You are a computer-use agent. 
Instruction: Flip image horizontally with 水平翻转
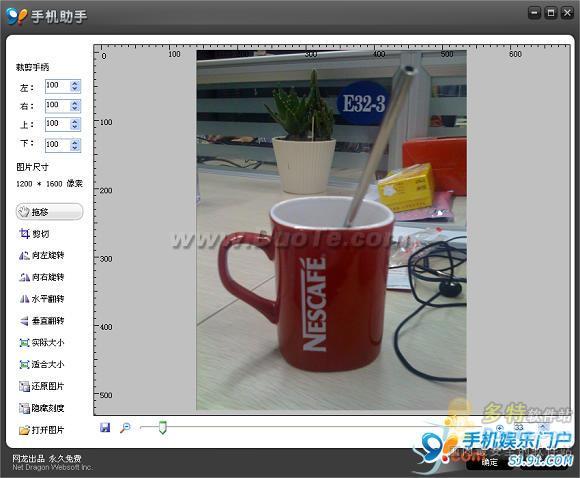[x=41, y=299]
